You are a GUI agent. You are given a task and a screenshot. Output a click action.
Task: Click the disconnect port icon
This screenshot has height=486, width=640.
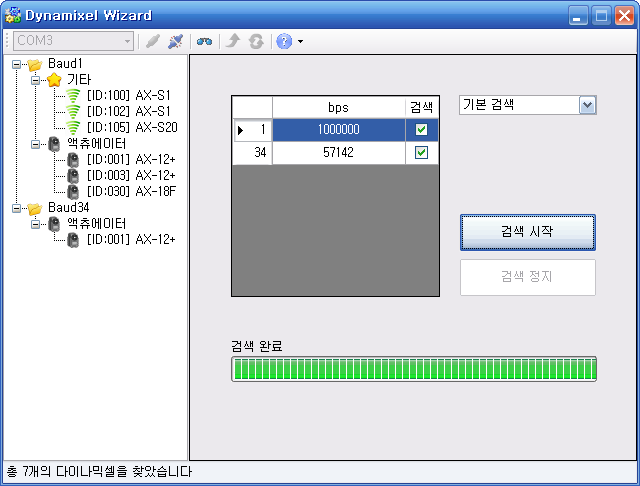coord(176,41)
